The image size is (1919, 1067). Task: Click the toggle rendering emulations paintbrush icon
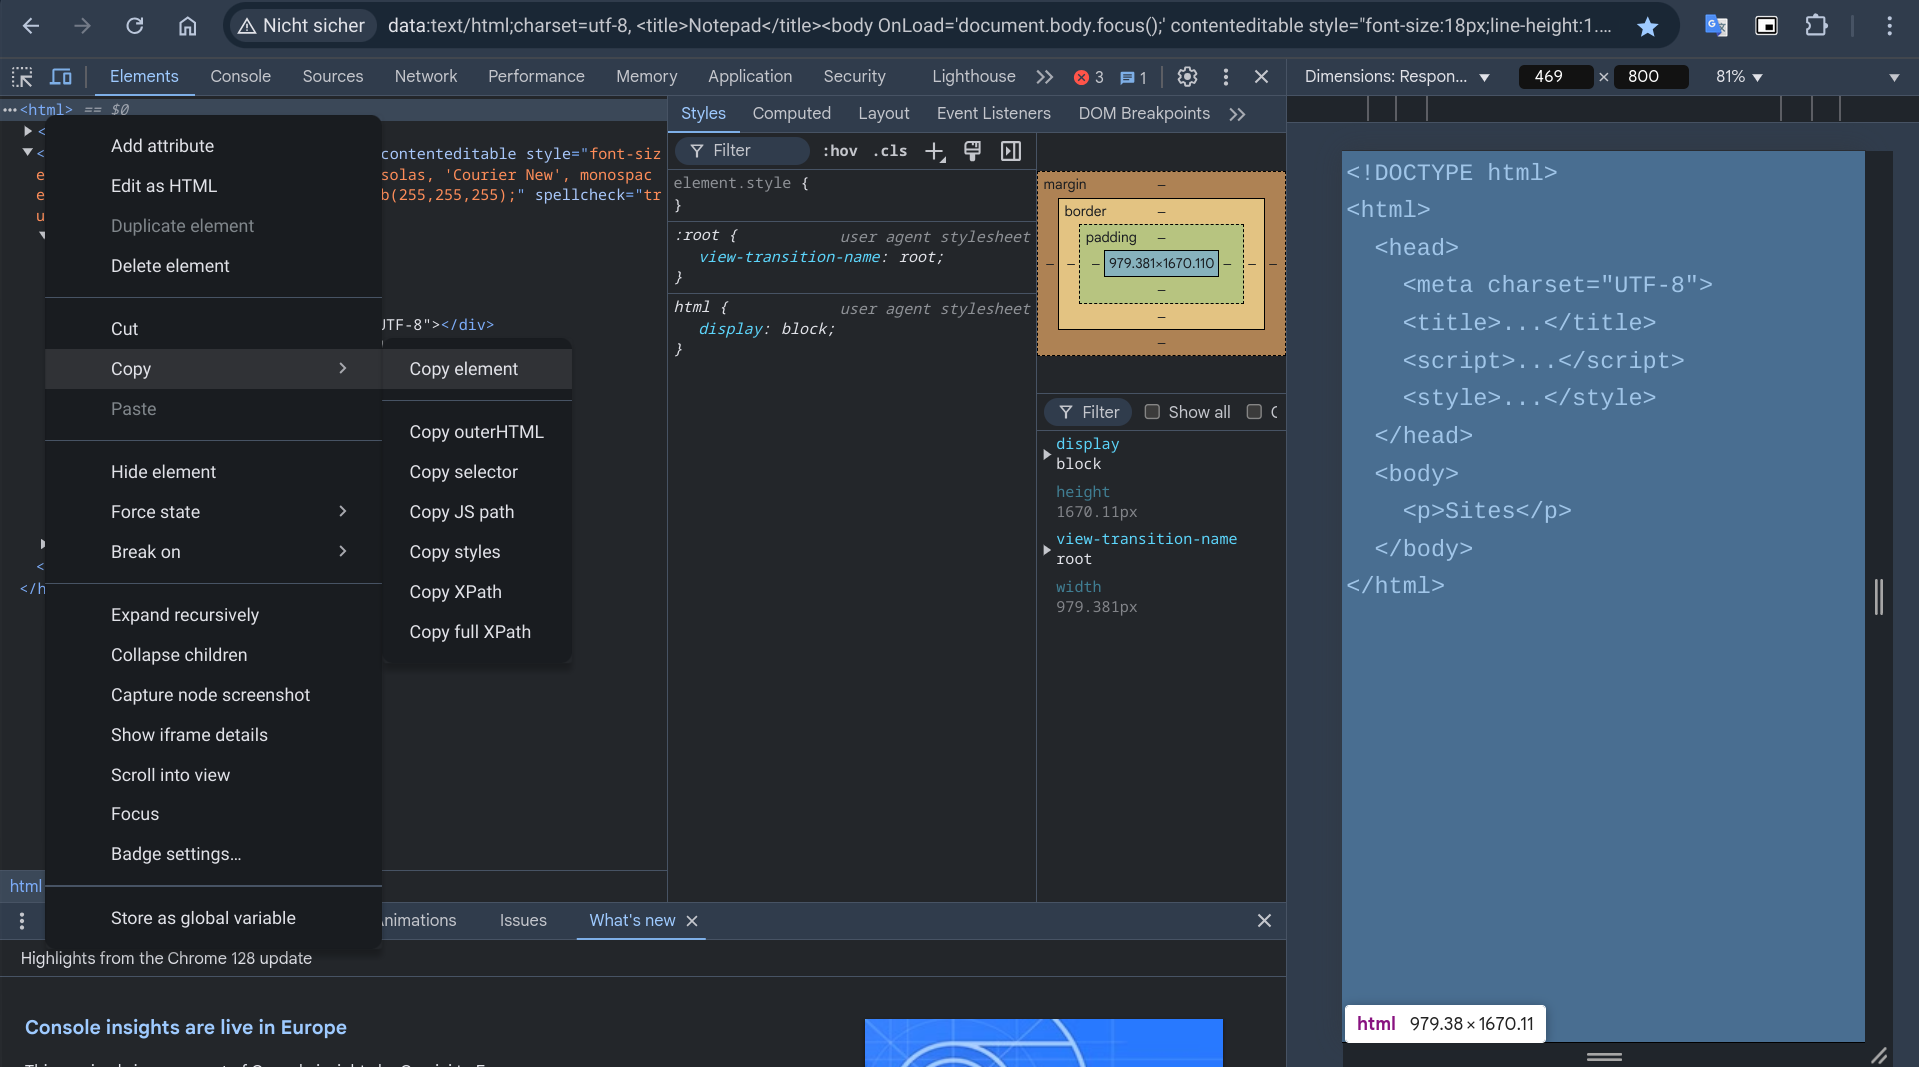972,151
